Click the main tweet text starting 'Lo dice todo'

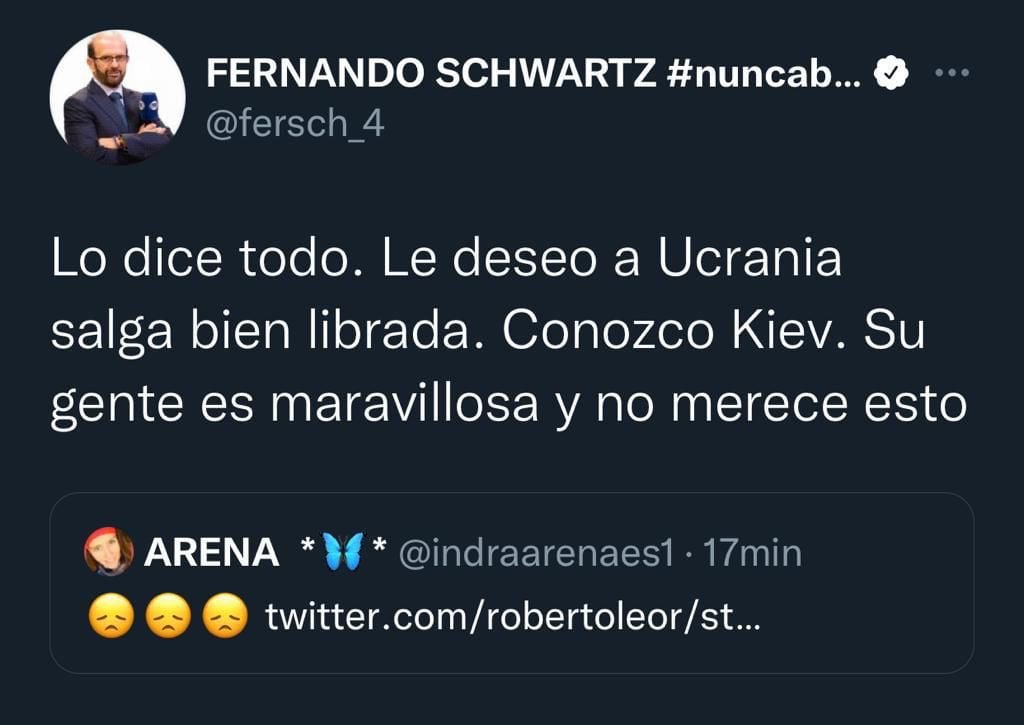(509, 332)
